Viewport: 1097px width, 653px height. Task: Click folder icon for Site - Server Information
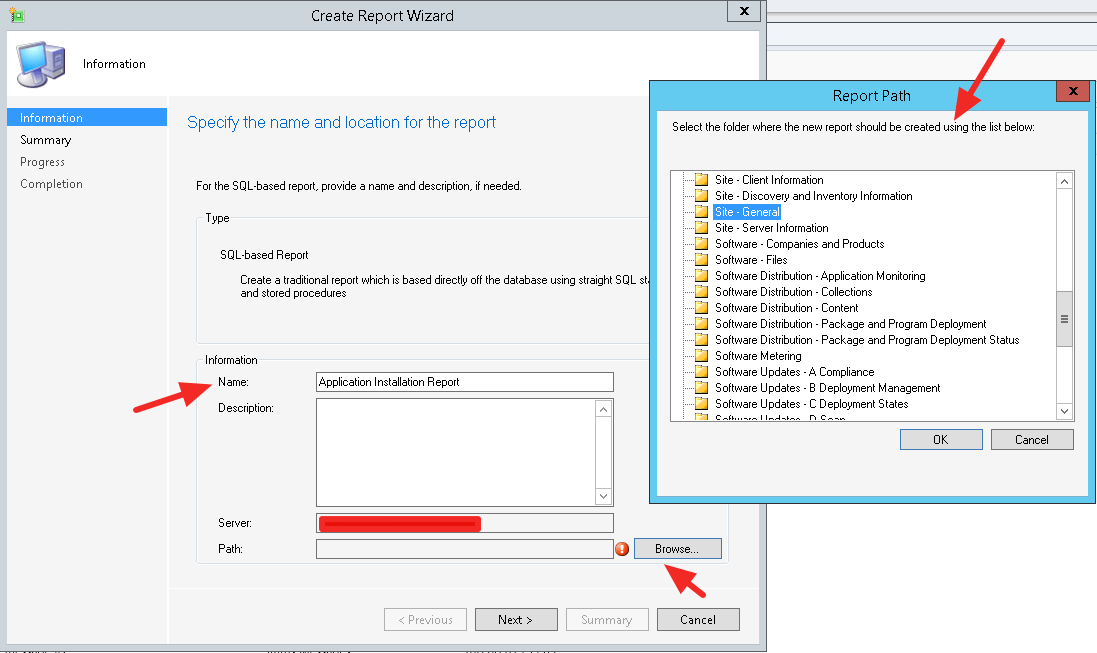point(701,228)
